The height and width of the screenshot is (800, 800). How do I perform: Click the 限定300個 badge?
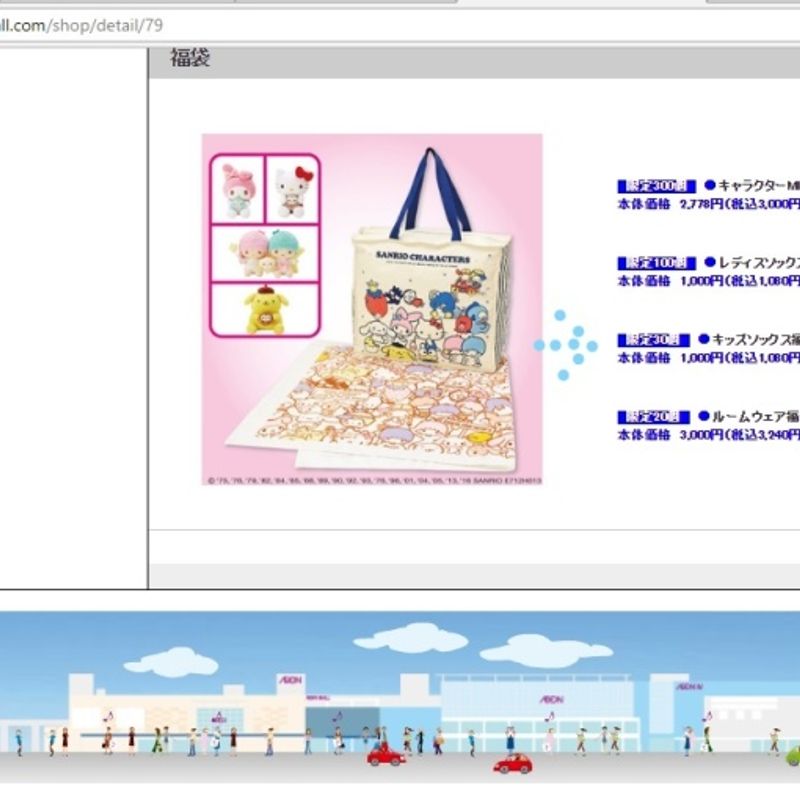(x=656, y=186)
